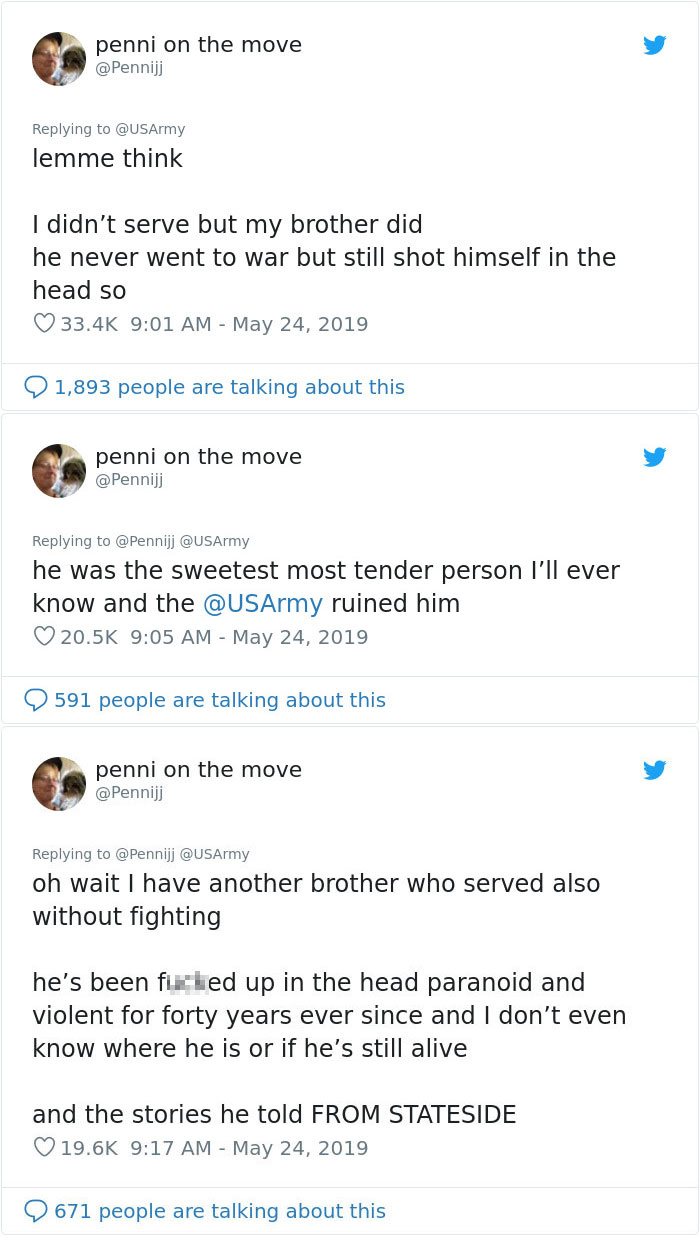Image resolution: width=700 pixels, height=1236 pixels.
Task: Click the reply bubble icon below the second tweet
Action: coord(36,699)
